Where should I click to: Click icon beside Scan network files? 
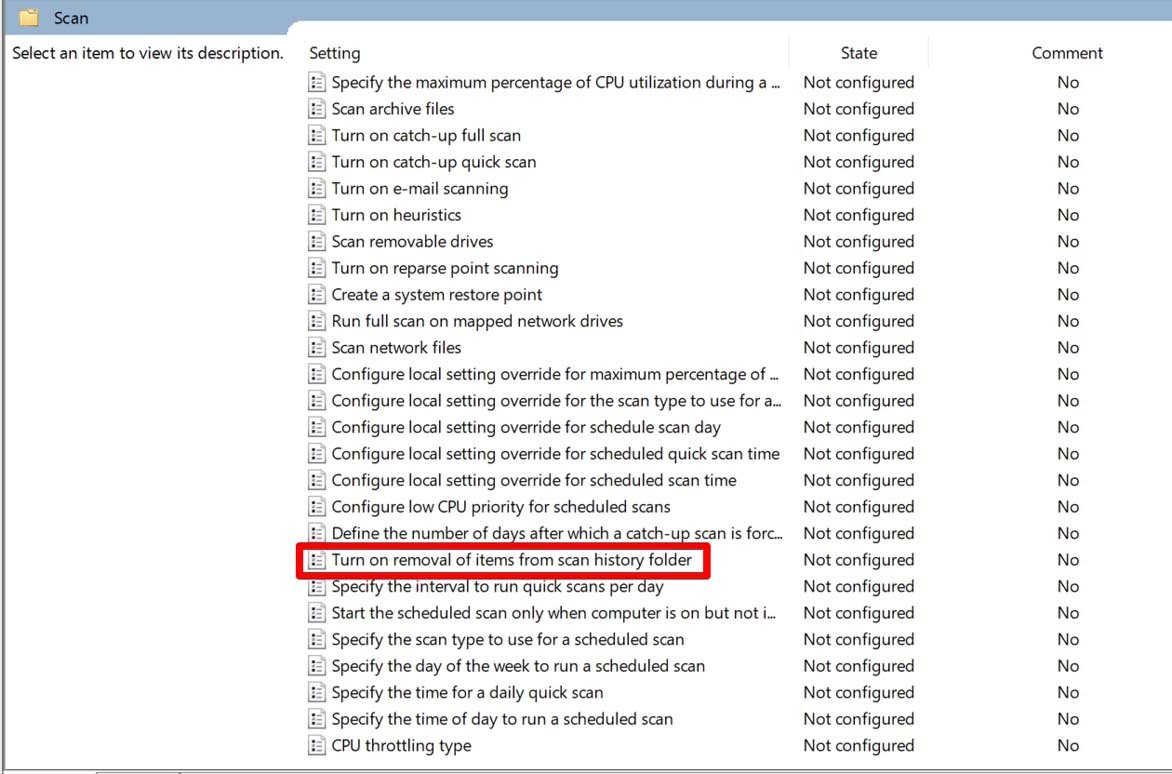pyautogui.click(x=317, y=348)
